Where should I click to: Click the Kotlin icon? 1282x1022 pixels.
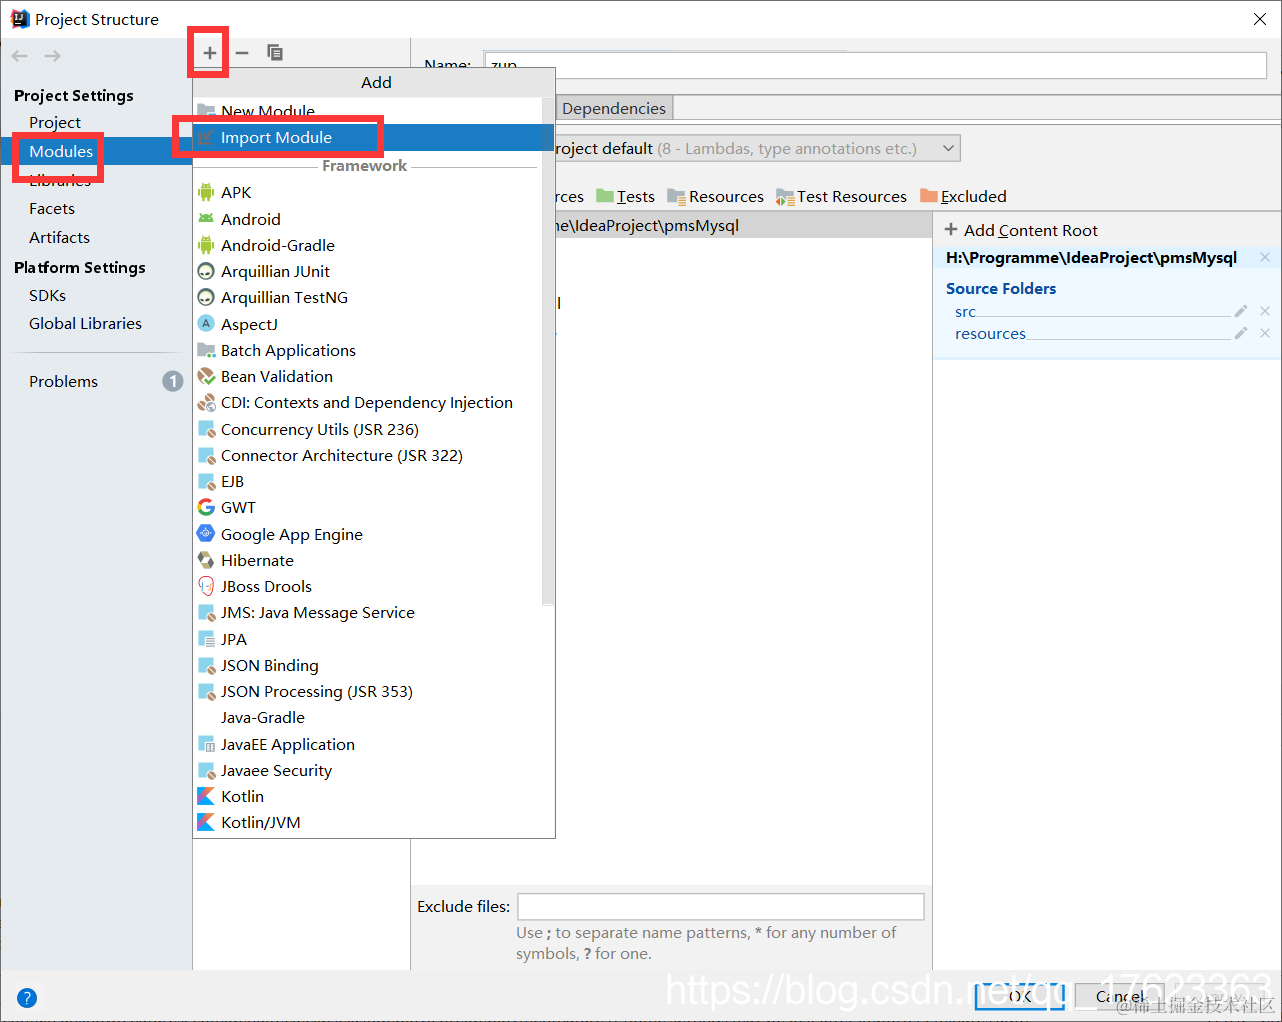(206, 796)
